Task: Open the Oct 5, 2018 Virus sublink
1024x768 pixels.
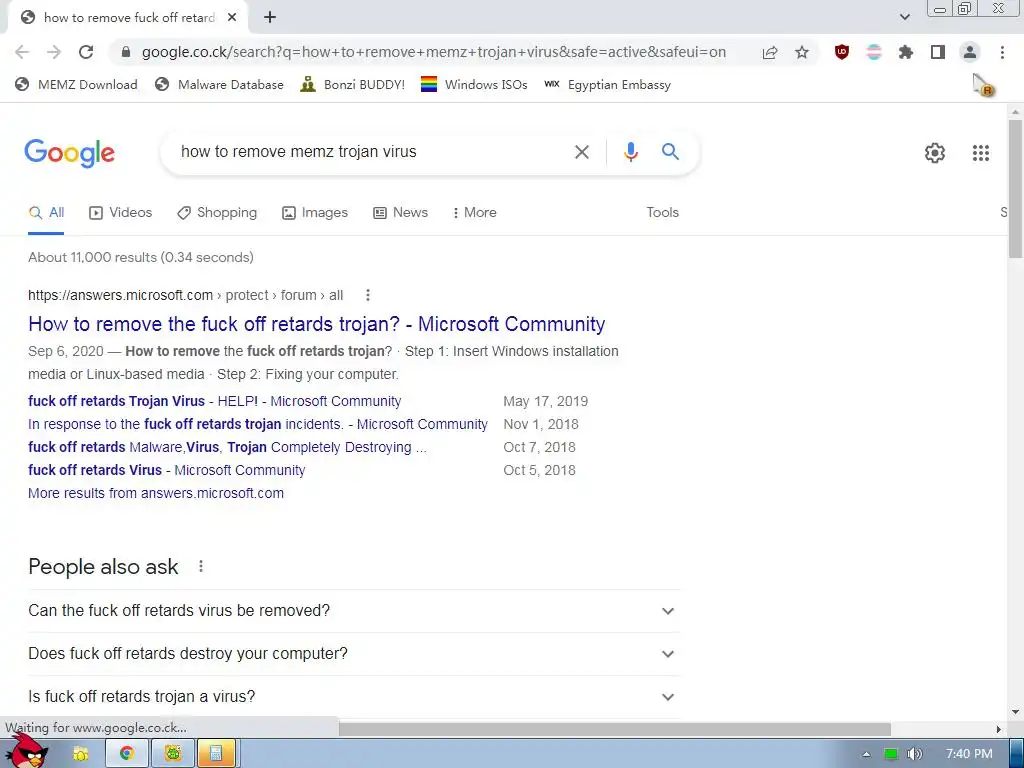Action: coord(167,470)
